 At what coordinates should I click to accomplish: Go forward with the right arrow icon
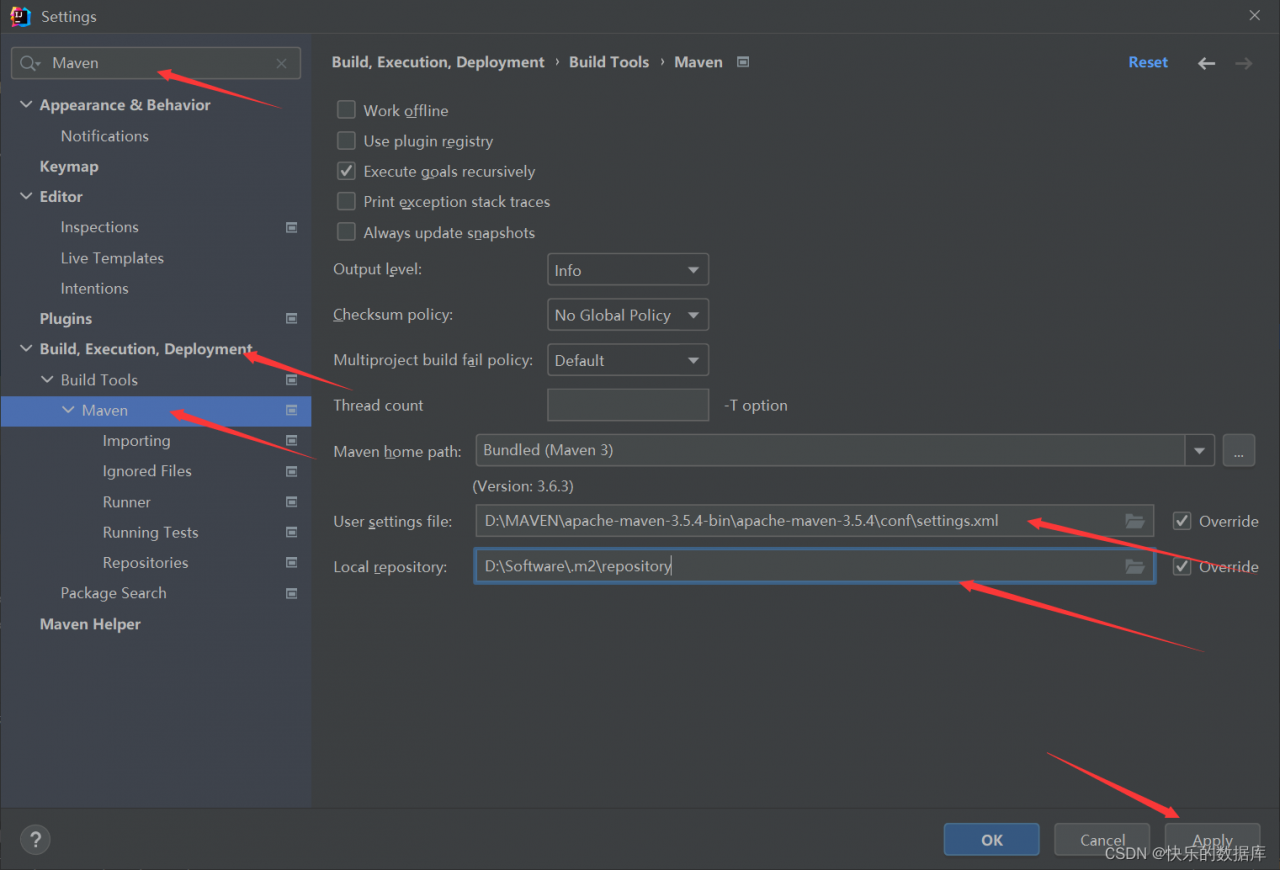(1244, 63)
